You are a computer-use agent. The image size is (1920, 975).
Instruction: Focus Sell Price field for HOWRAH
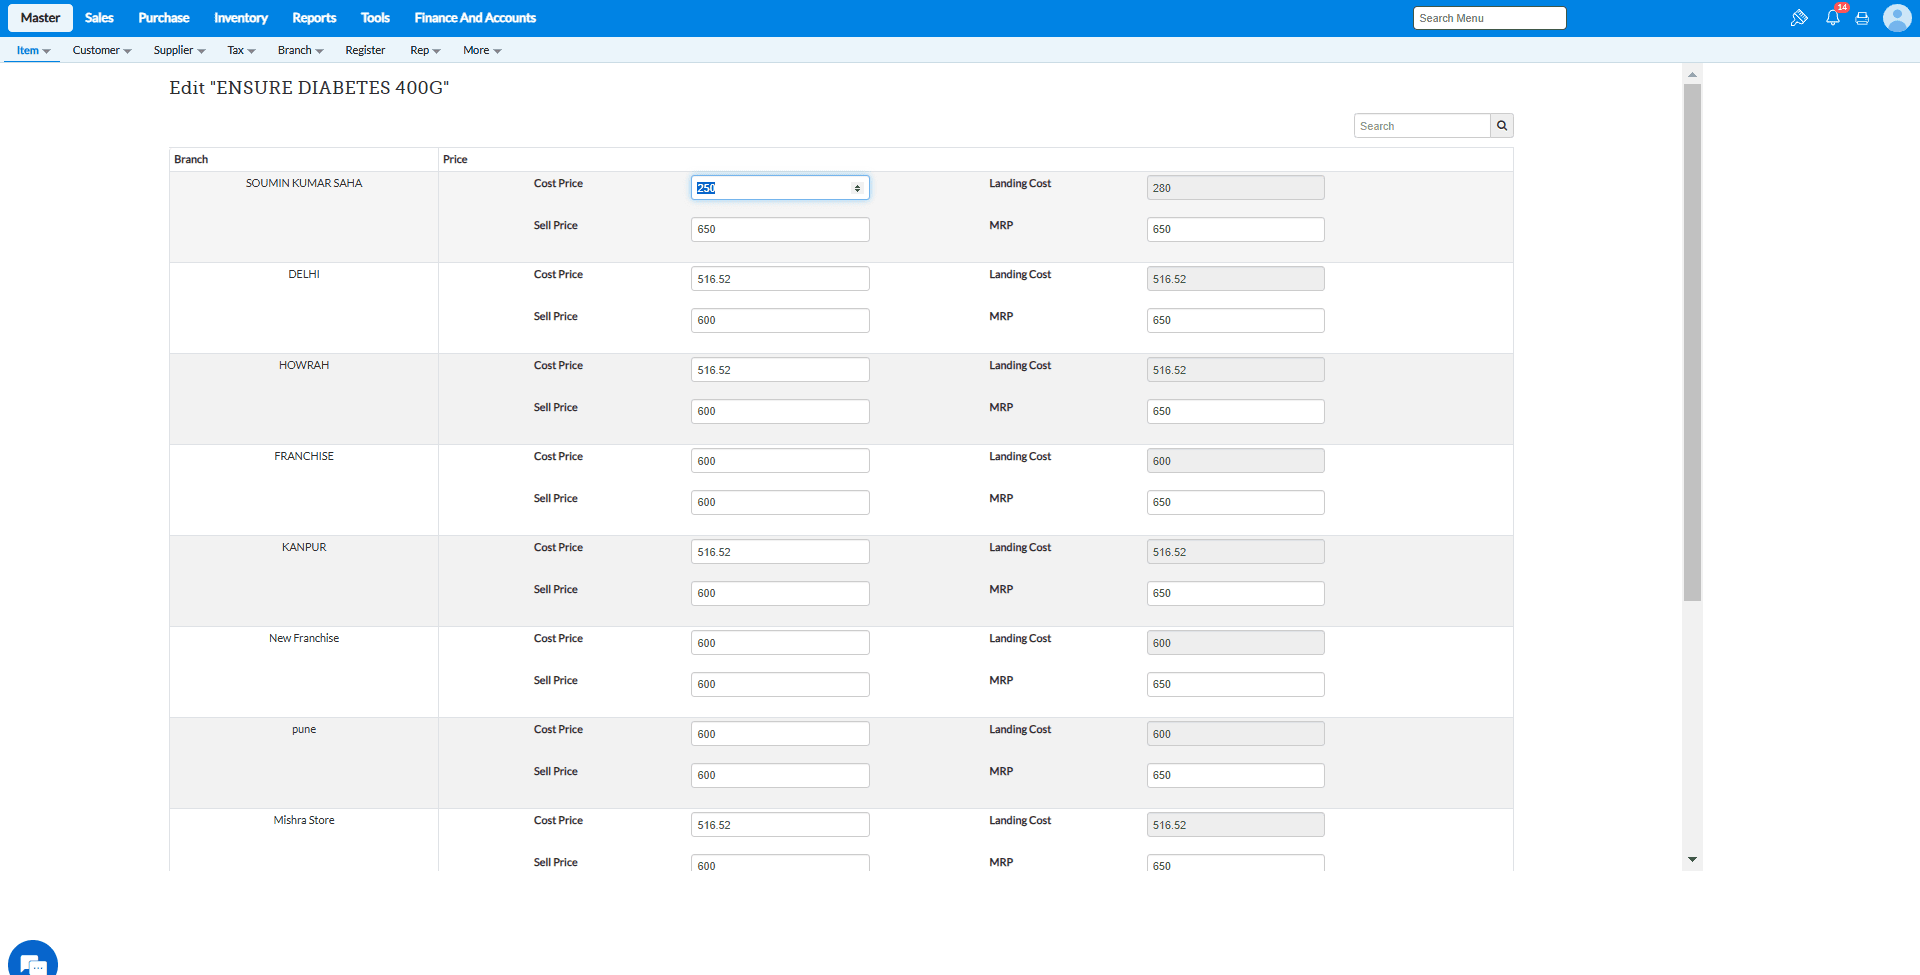point(780,411)
